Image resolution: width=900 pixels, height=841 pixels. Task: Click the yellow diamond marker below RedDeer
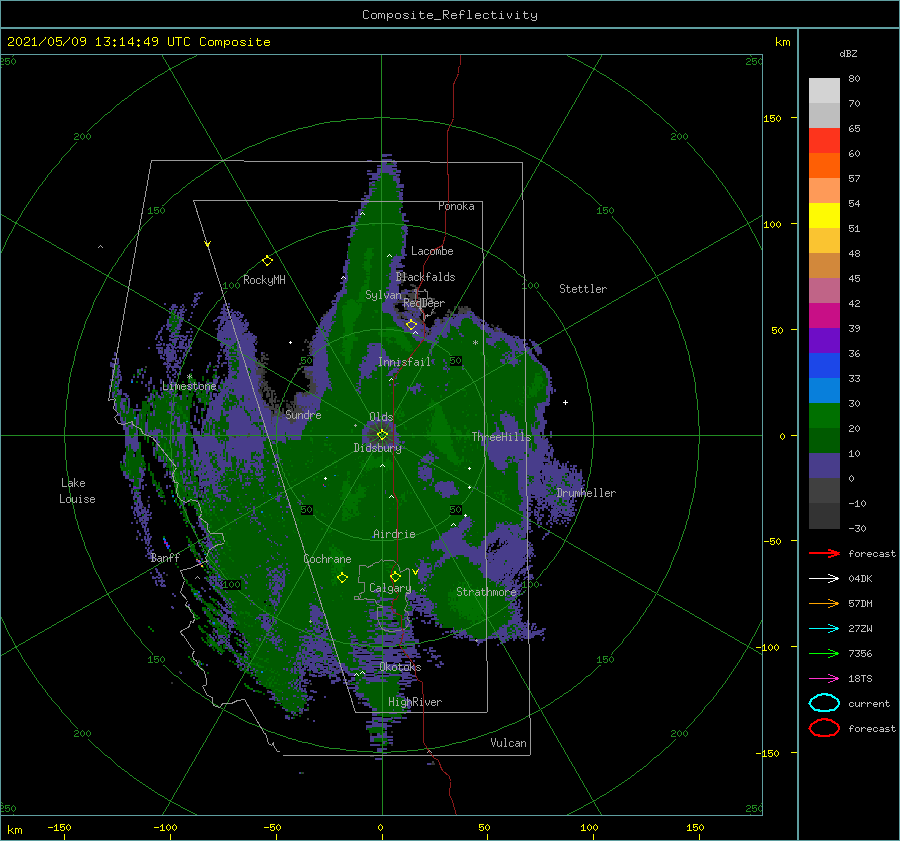tap(412, 325)
